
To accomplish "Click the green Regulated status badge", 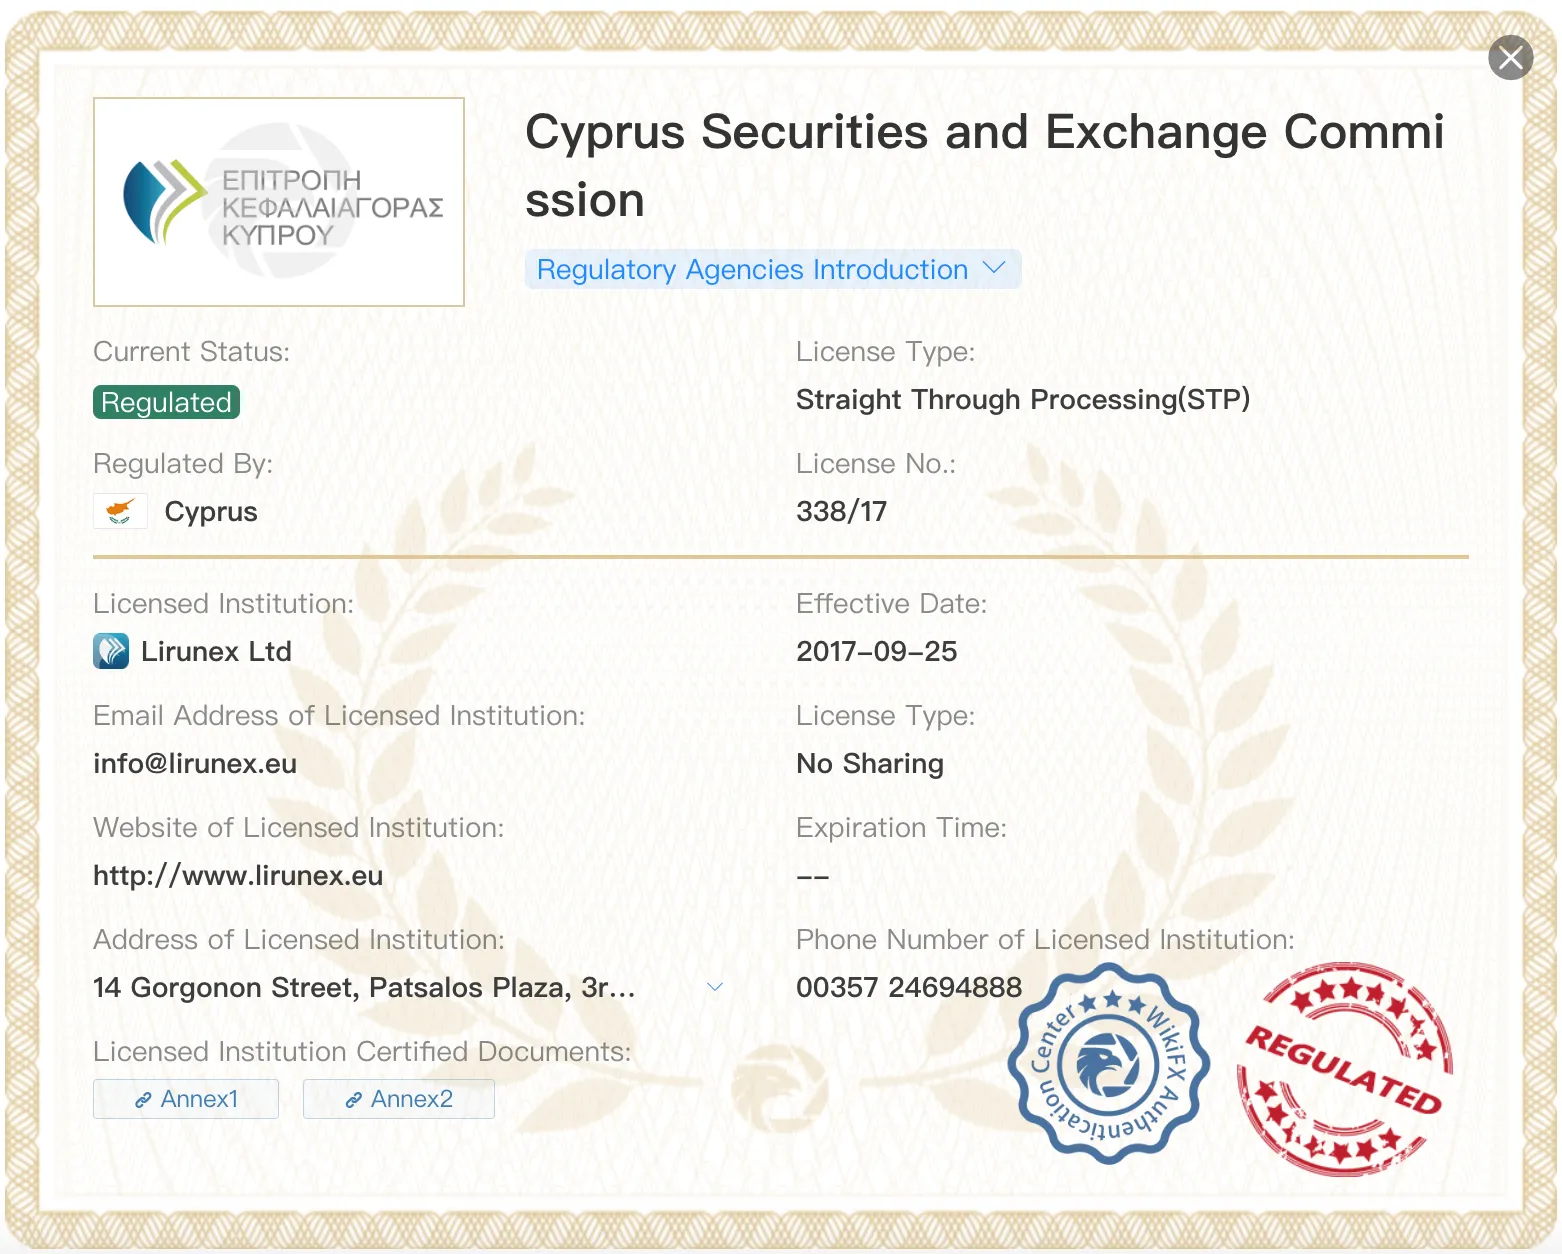I will point(166,402).
